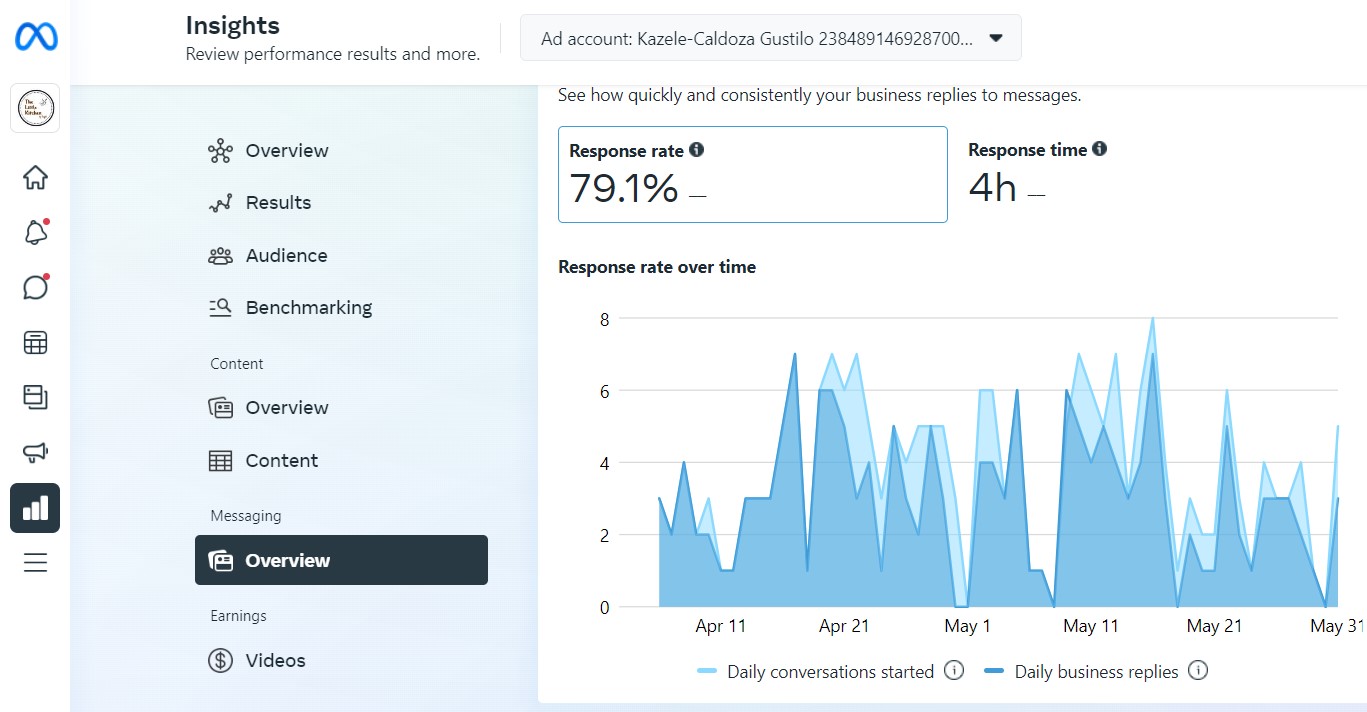Open the Planner grid icon
The height and width of the screenshot is (712, 1367).
[35, 343]
